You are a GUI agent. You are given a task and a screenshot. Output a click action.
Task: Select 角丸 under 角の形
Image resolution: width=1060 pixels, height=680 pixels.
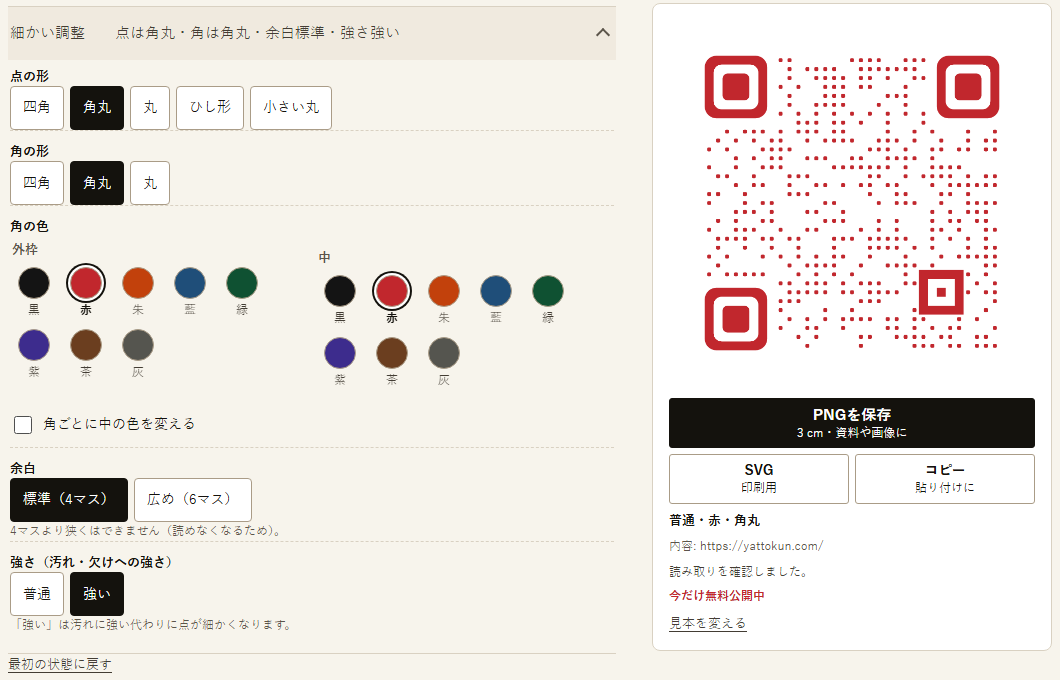pos(97,183)
